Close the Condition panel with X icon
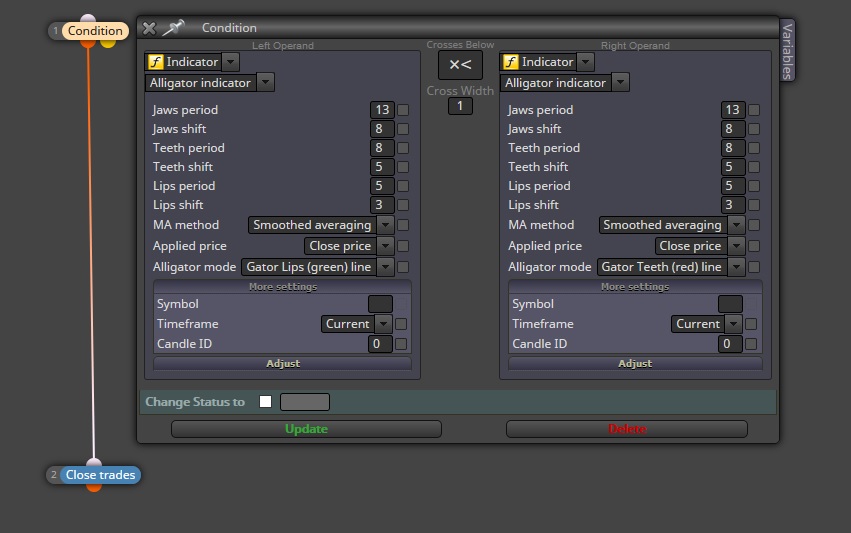The image size is (851, 533). click(149, 28)
